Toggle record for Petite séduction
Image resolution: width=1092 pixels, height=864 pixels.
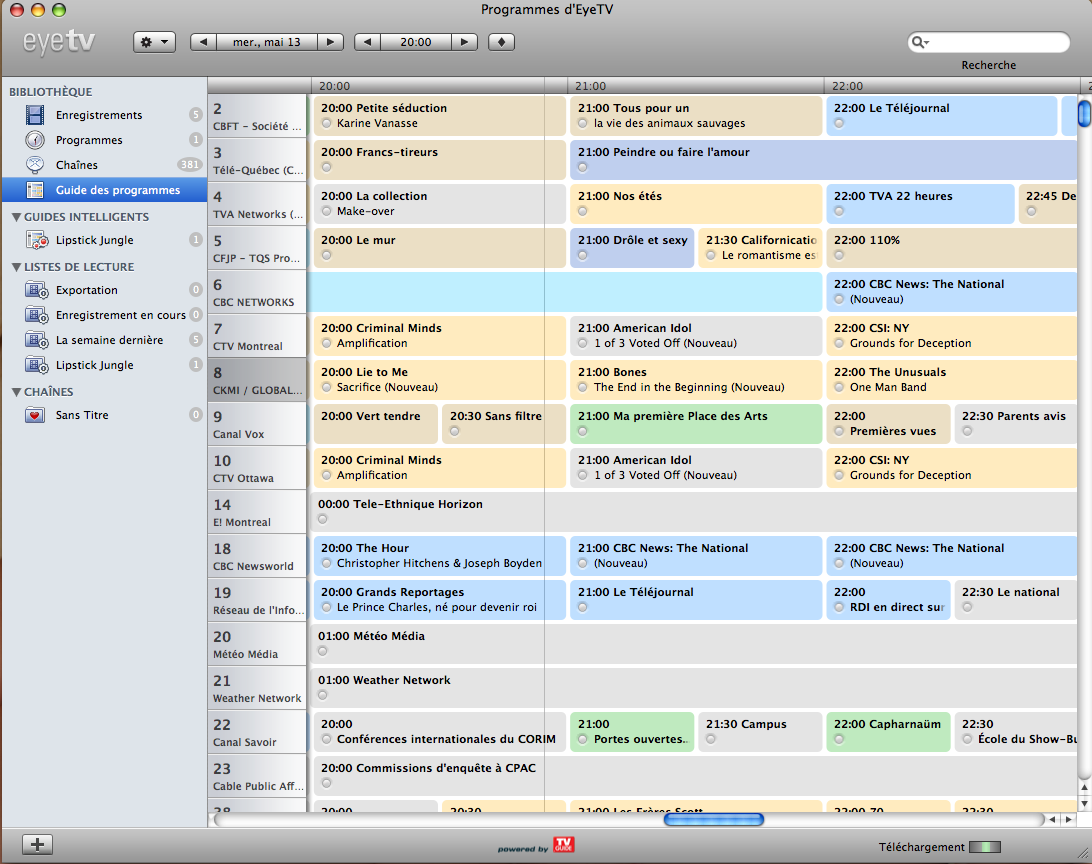click(327, 123)
